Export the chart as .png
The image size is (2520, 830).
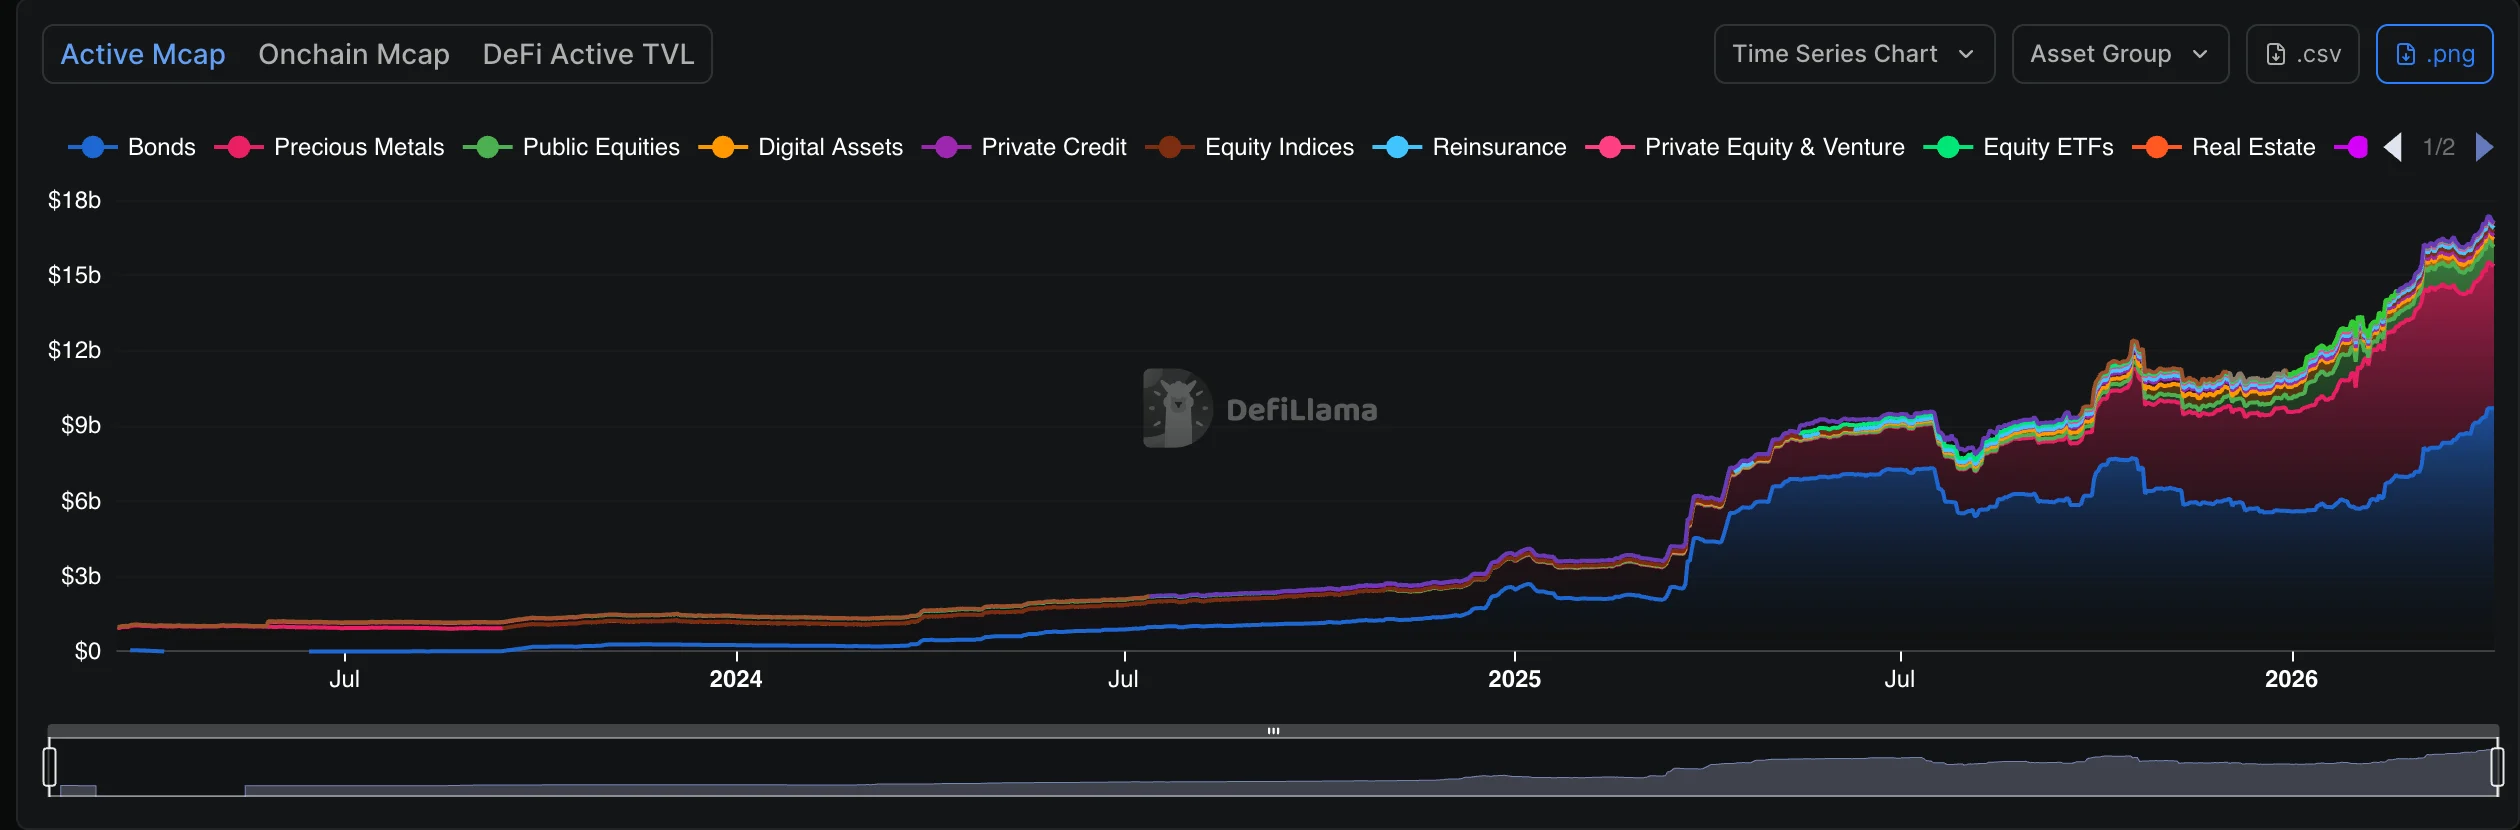2435,54
